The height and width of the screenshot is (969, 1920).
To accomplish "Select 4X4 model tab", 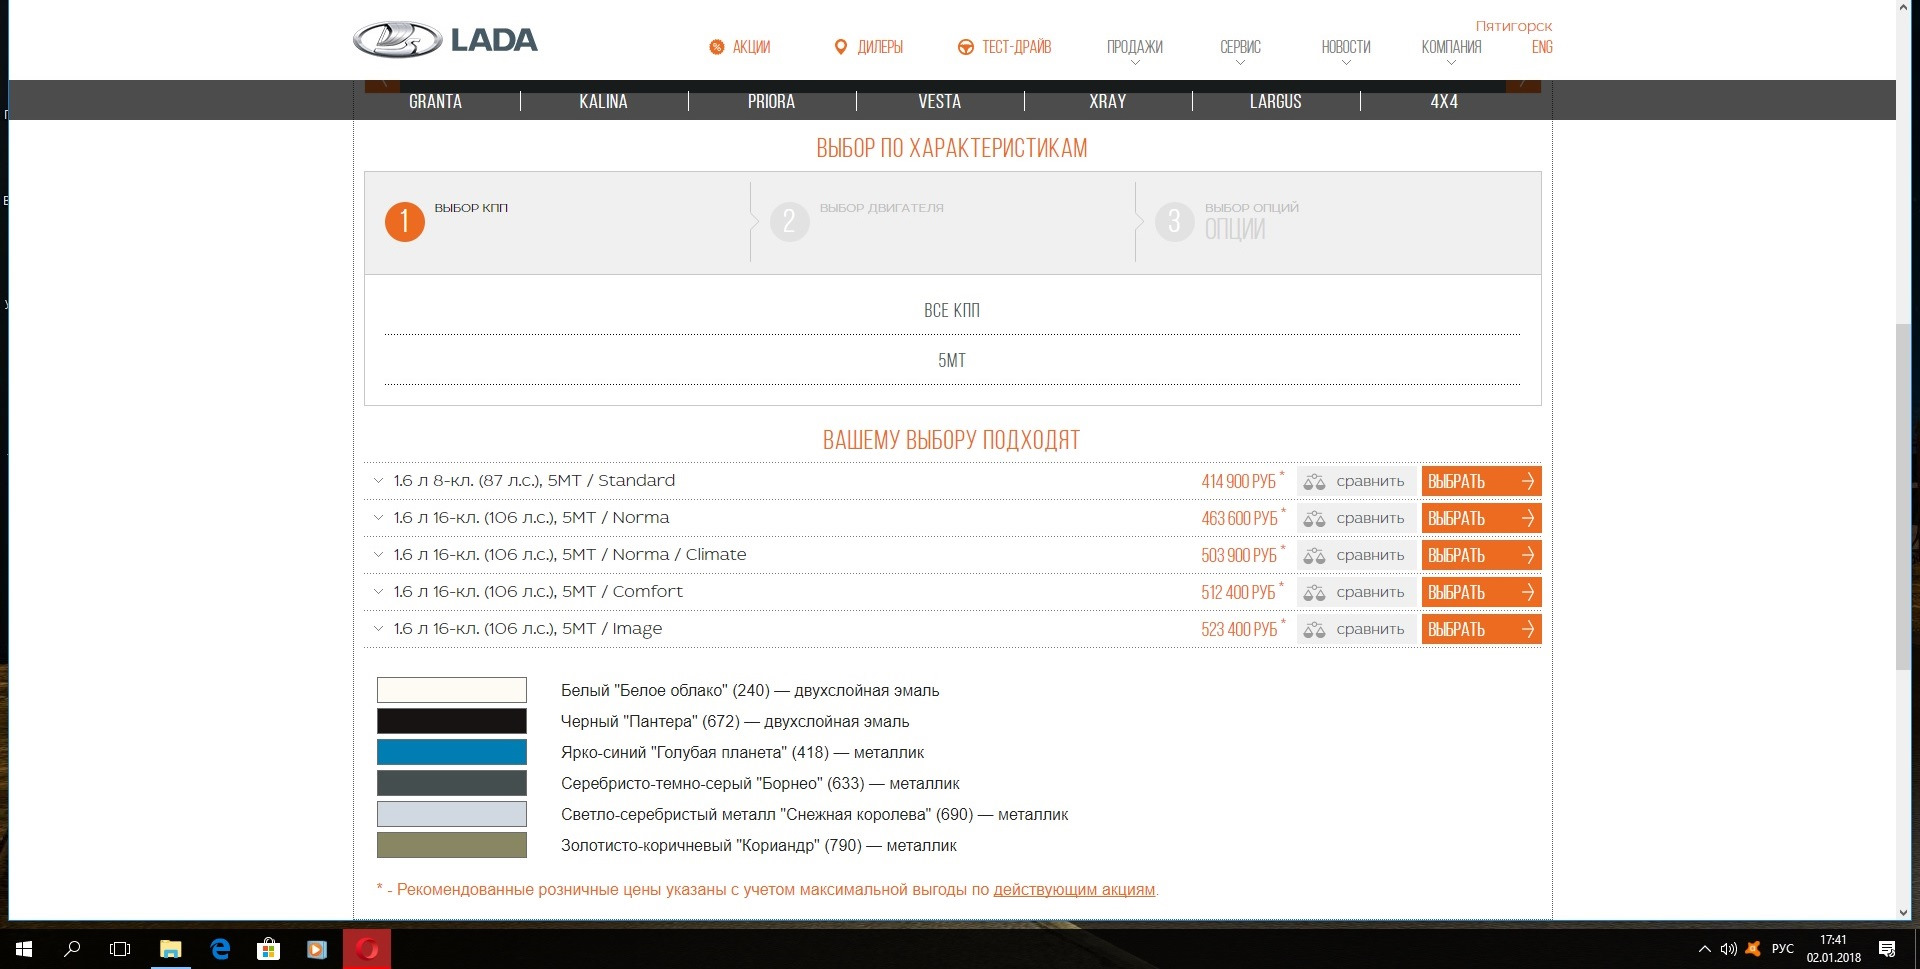I will point(1444,101).
